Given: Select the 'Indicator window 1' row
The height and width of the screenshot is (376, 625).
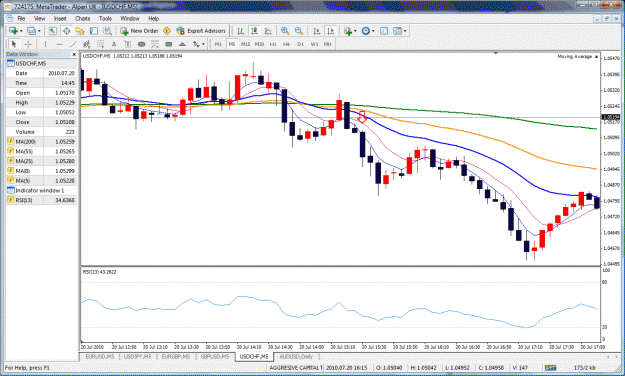Looking at the screenshot, I should (x=41, y=190).
